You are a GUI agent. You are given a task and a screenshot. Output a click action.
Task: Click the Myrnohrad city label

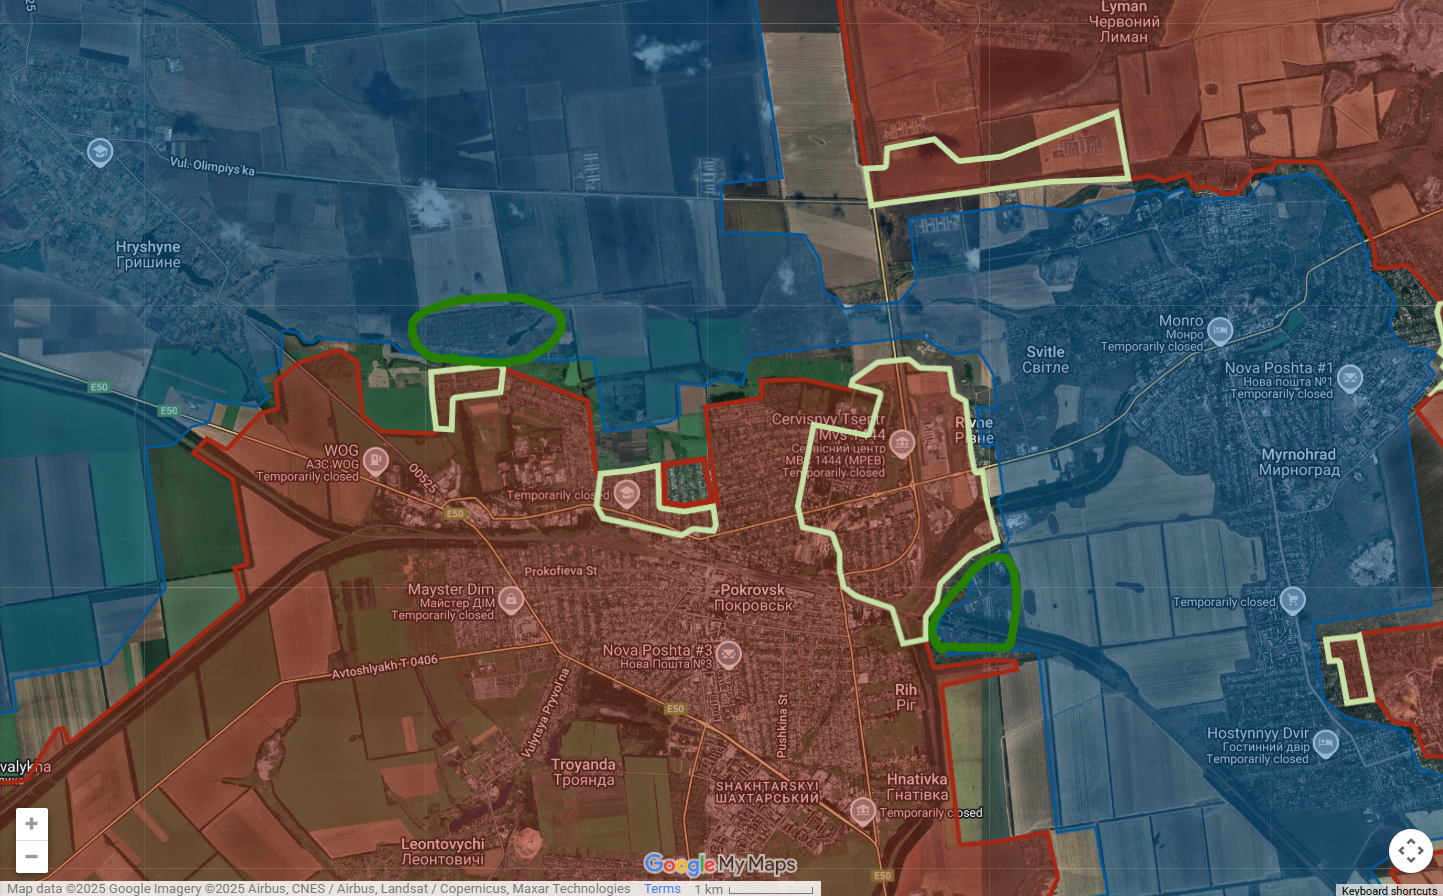[x=1298, y=462]
